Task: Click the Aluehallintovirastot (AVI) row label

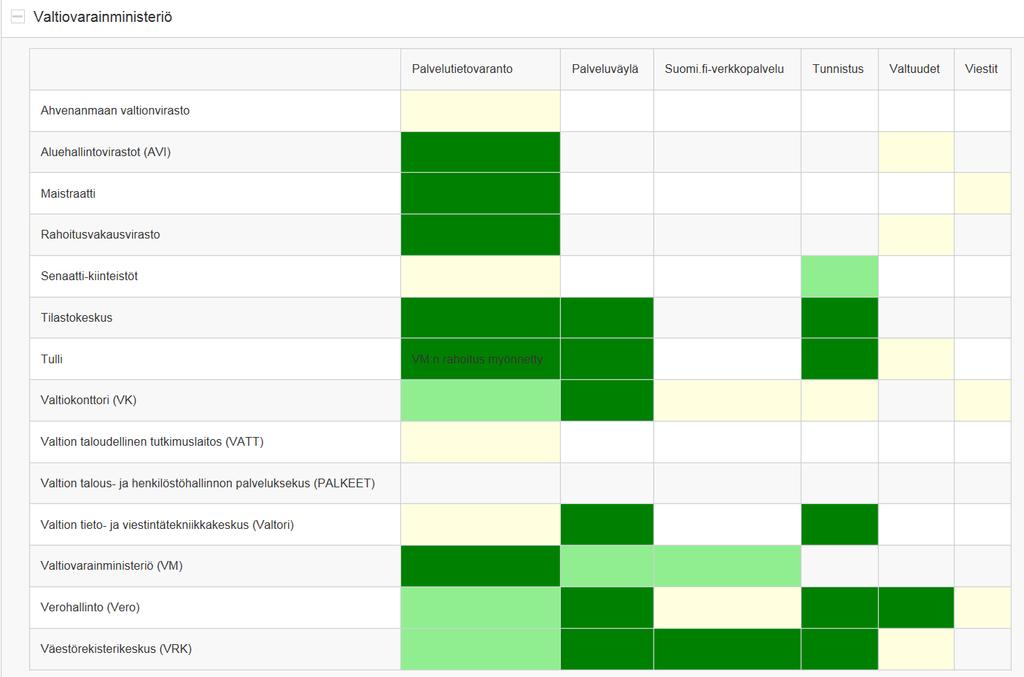Action: pyautogui.click(x=105, y=152)
